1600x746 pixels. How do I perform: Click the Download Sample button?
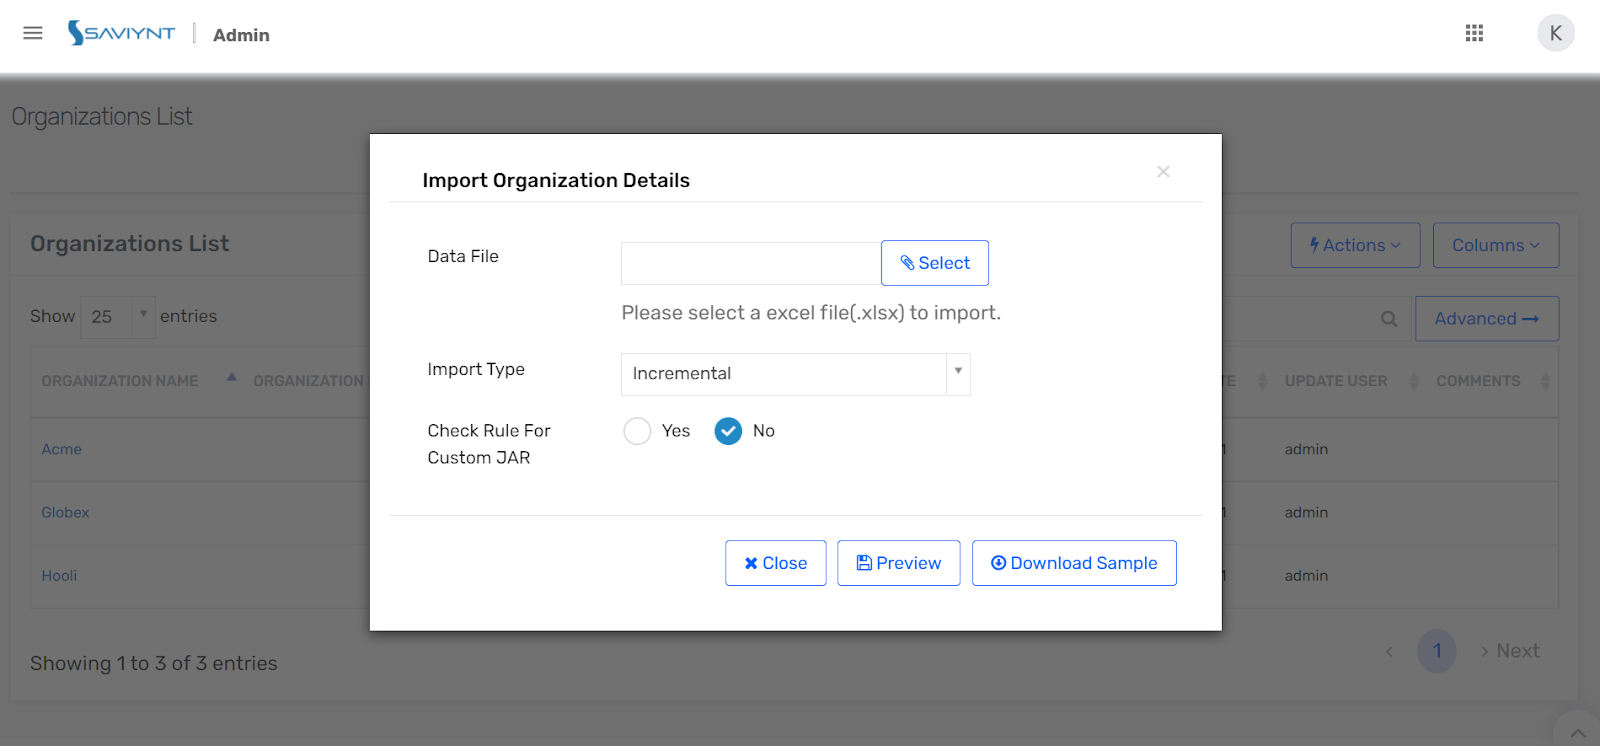coord(1074,563)
